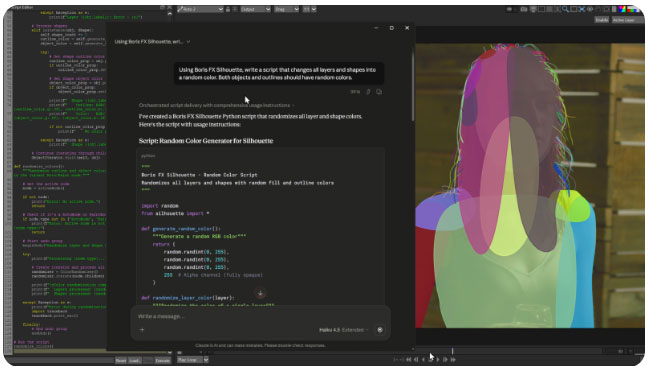Click the Execute button in script editor

coord(162,361)
